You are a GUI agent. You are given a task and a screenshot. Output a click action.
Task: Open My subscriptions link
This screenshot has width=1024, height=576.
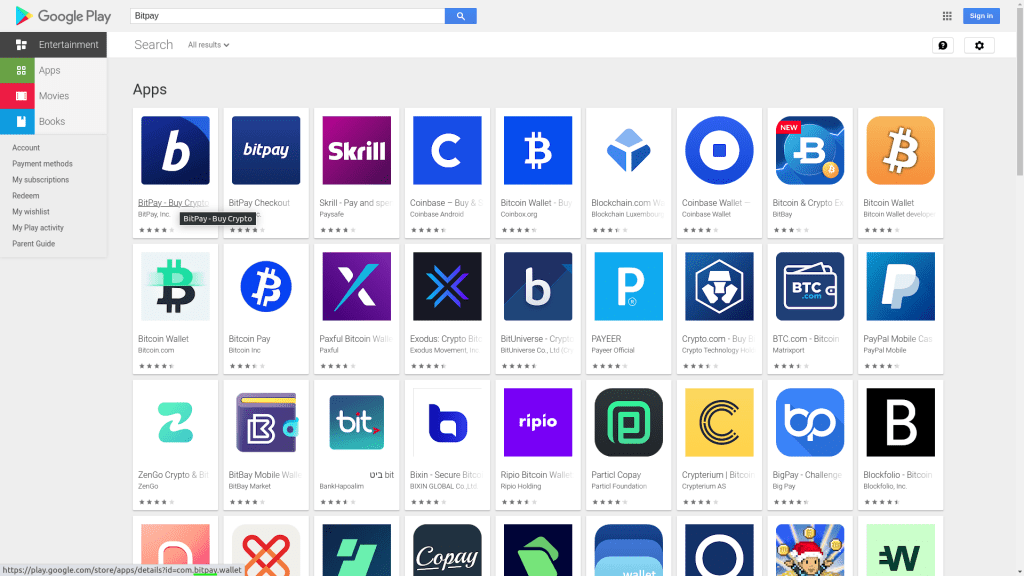point(40,180)
